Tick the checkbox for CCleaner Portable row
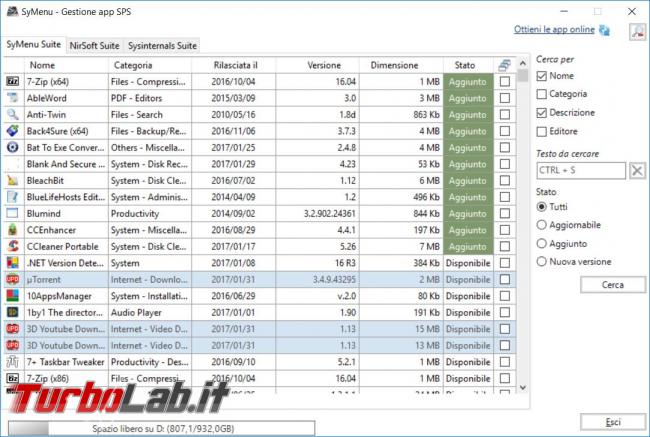 (x=504, y=246)
